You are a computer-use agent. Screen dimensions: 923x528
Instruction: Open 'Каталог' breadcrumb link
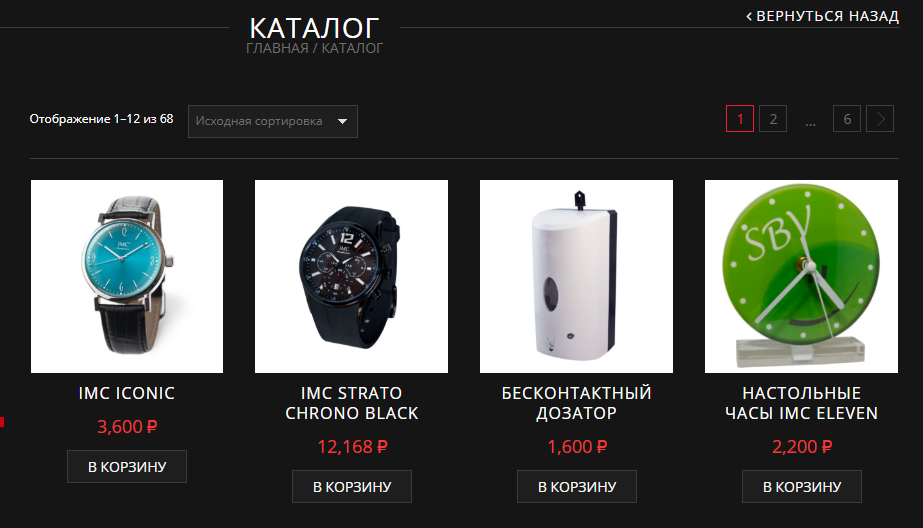point(352,48)
